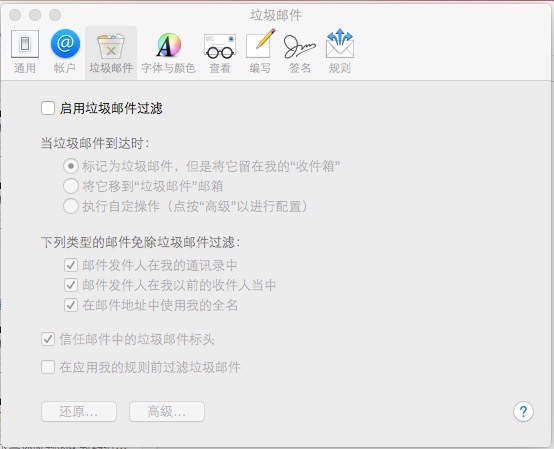Image resolution: width=554 pixels, height=449 pixels.
Task: Select the 垃圾邮件 junk mail trash icon
Action: 111,52
